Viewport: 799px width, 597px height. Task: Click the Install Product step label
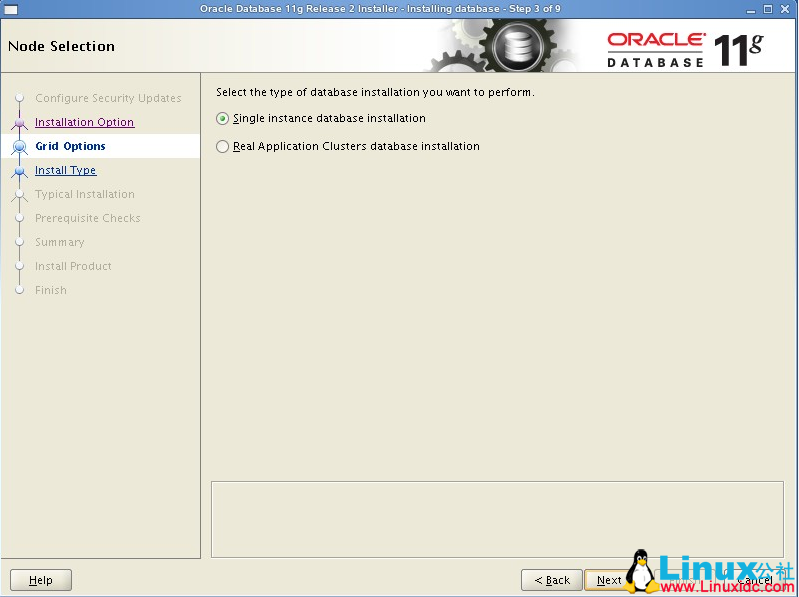coord(73,266)
